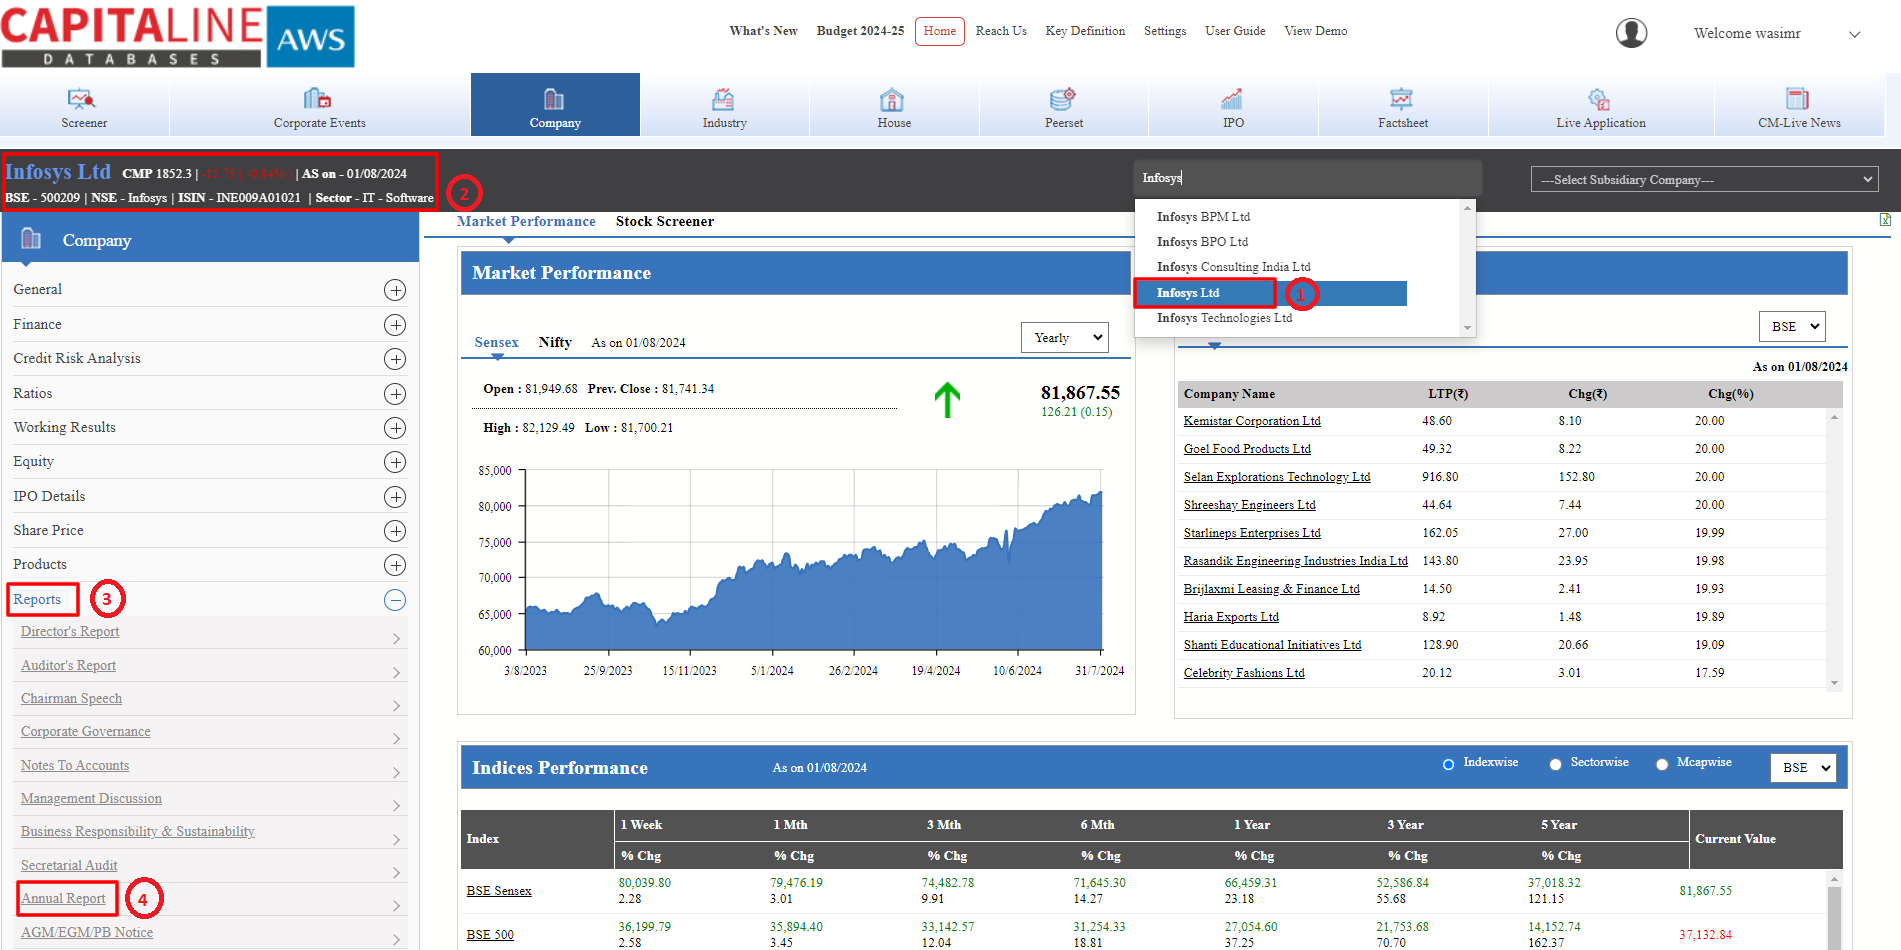The height and width of the screenshot is (950, 1901).
Task: Click the company search input field
Action: (x=1307, y=178)
